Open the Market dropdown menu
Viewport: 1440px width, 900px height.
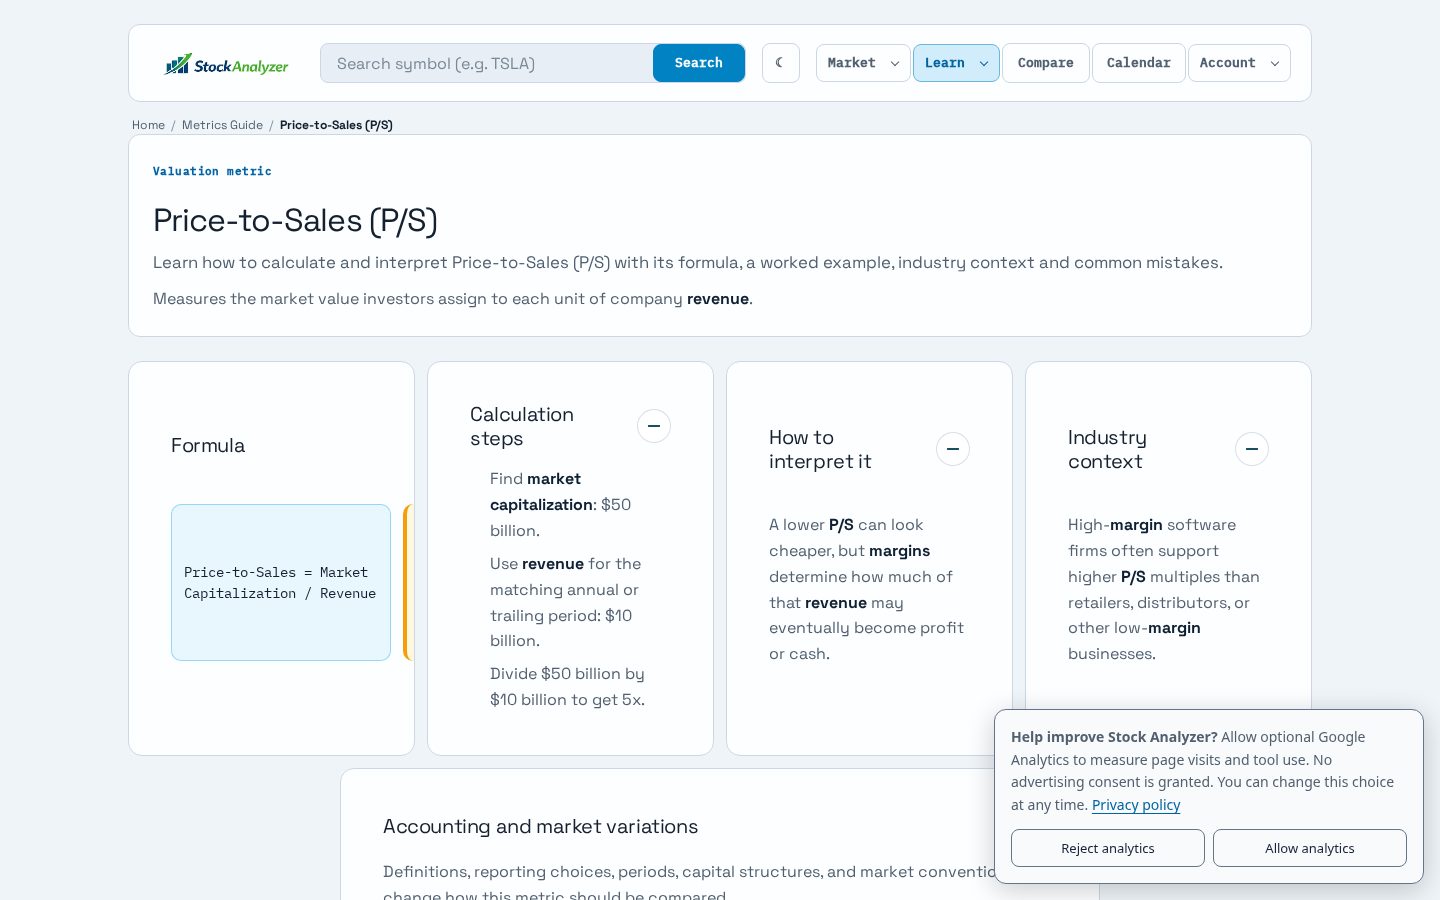click(x=863, y=63)
